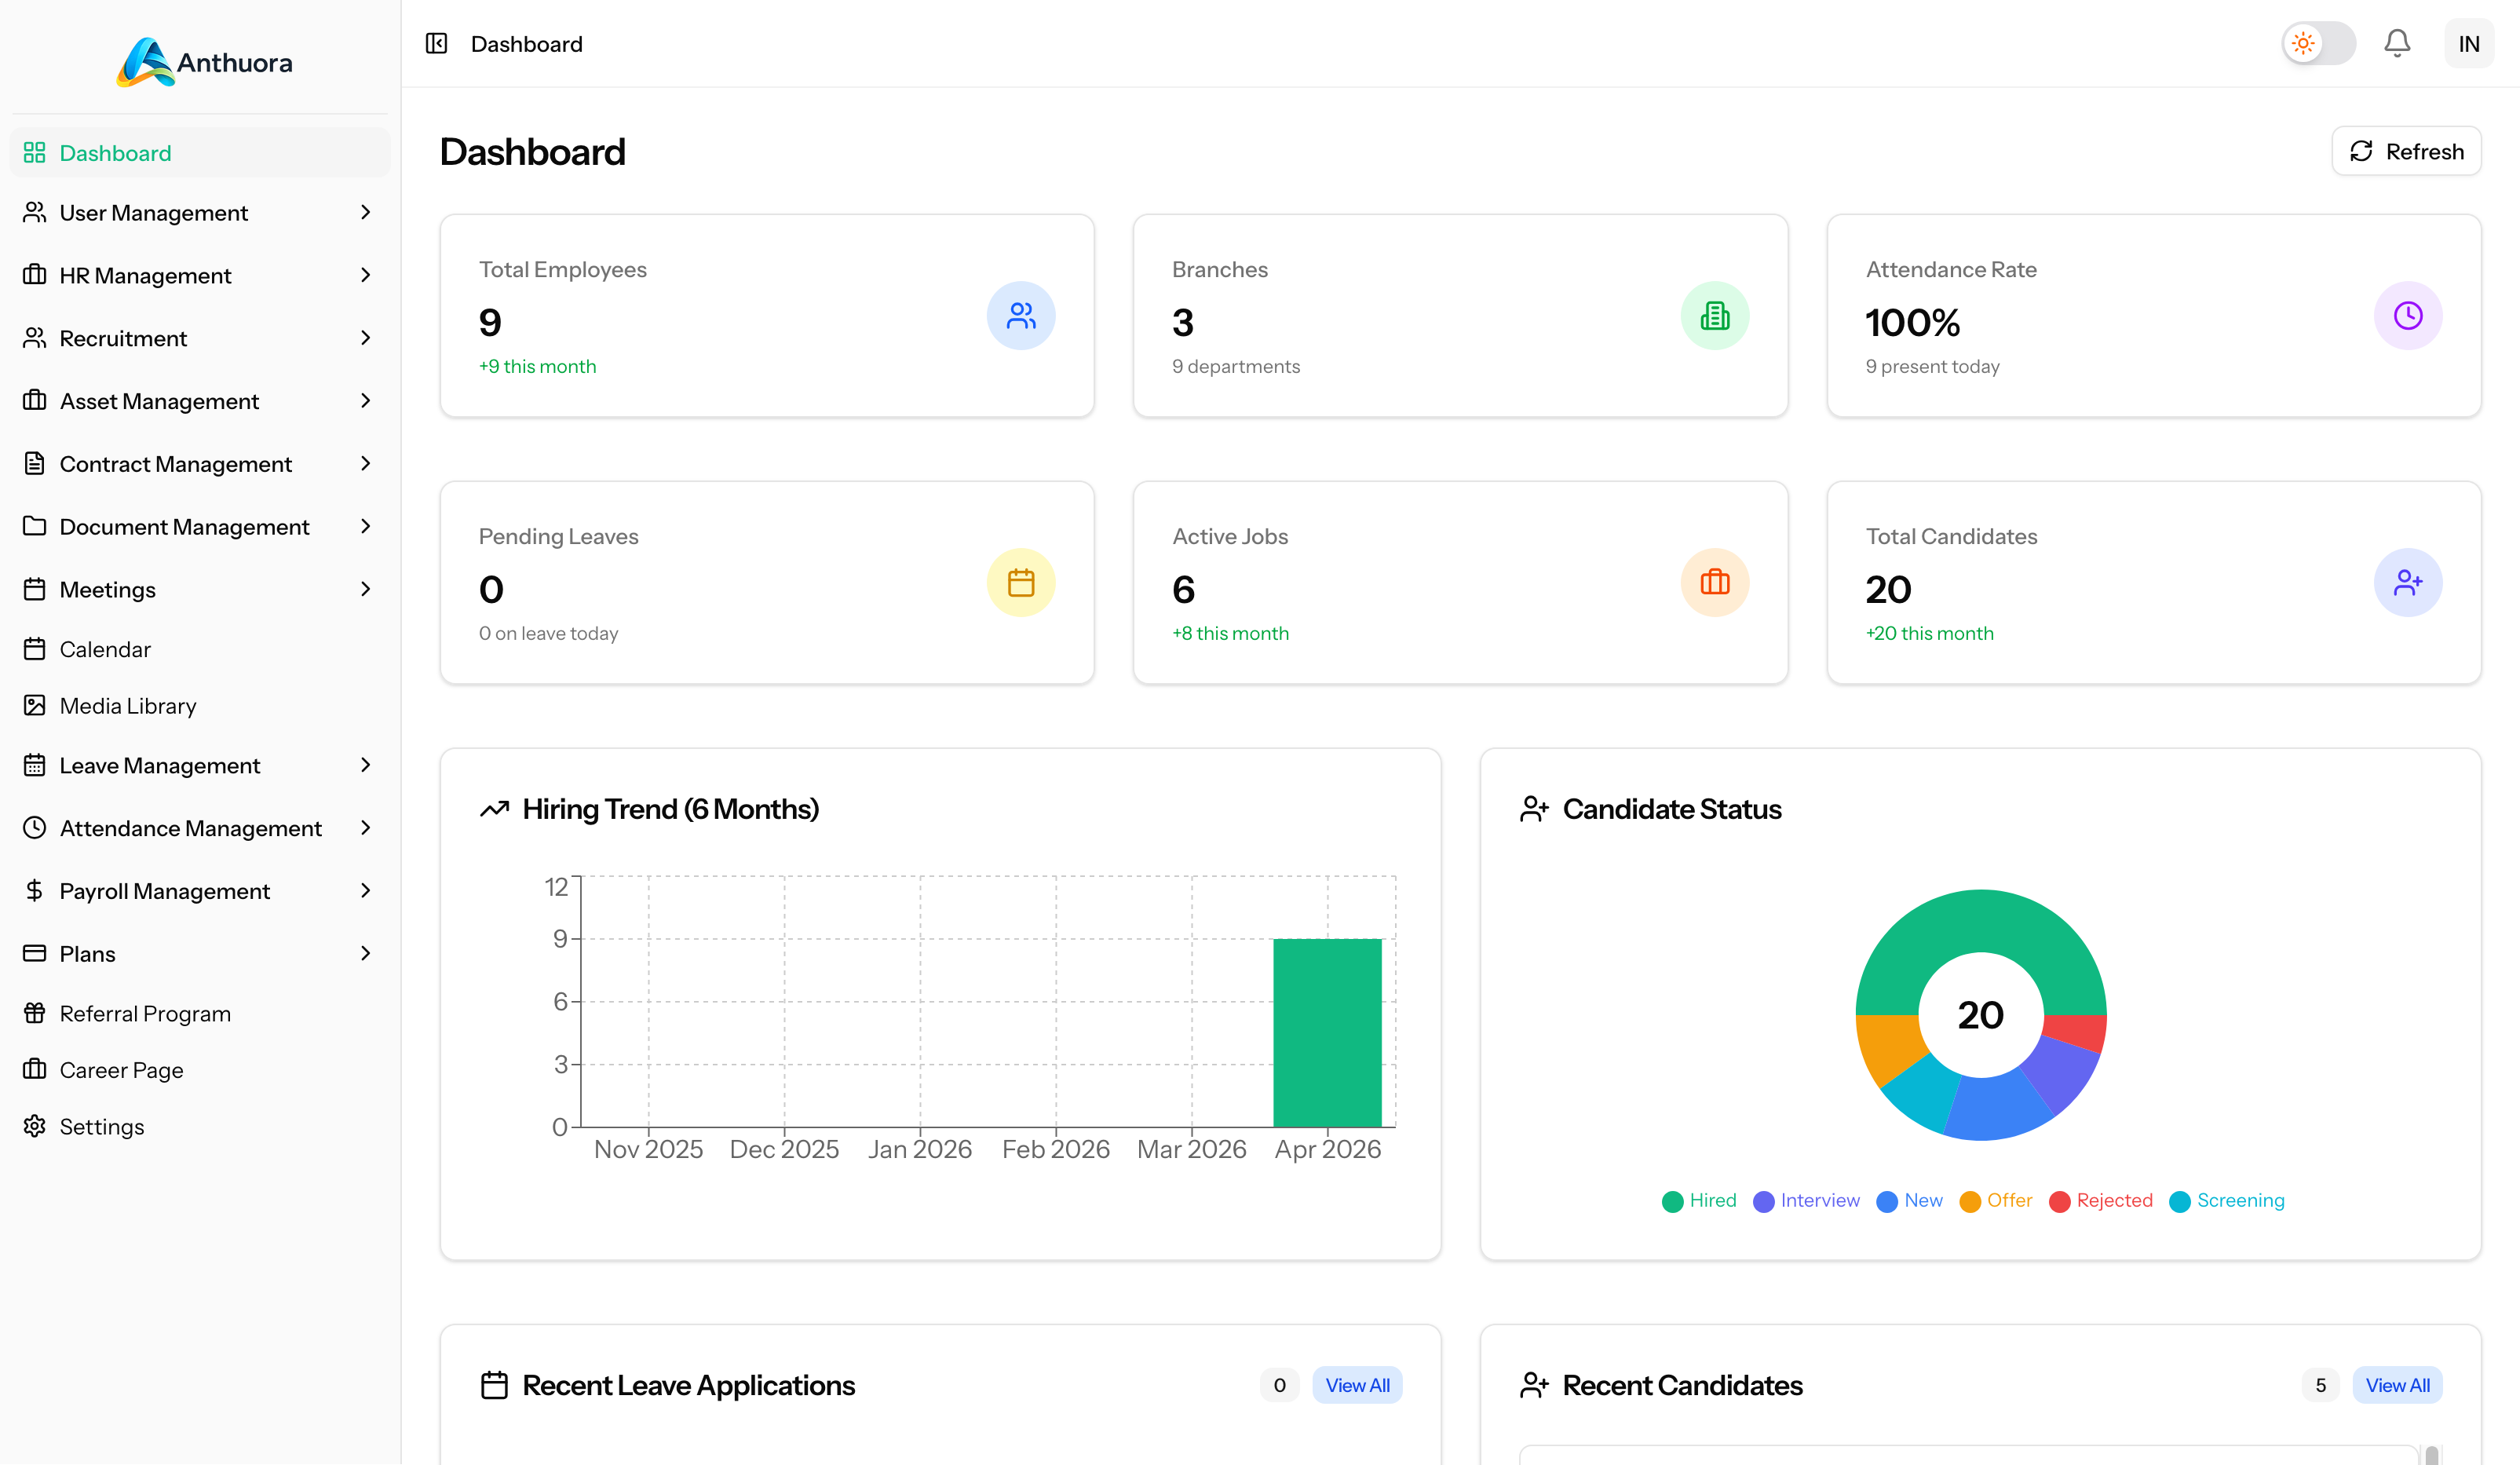The image size is (2520, 1465).
Task: Click the Pending Leaves calendar icon
Action: 1020,583
